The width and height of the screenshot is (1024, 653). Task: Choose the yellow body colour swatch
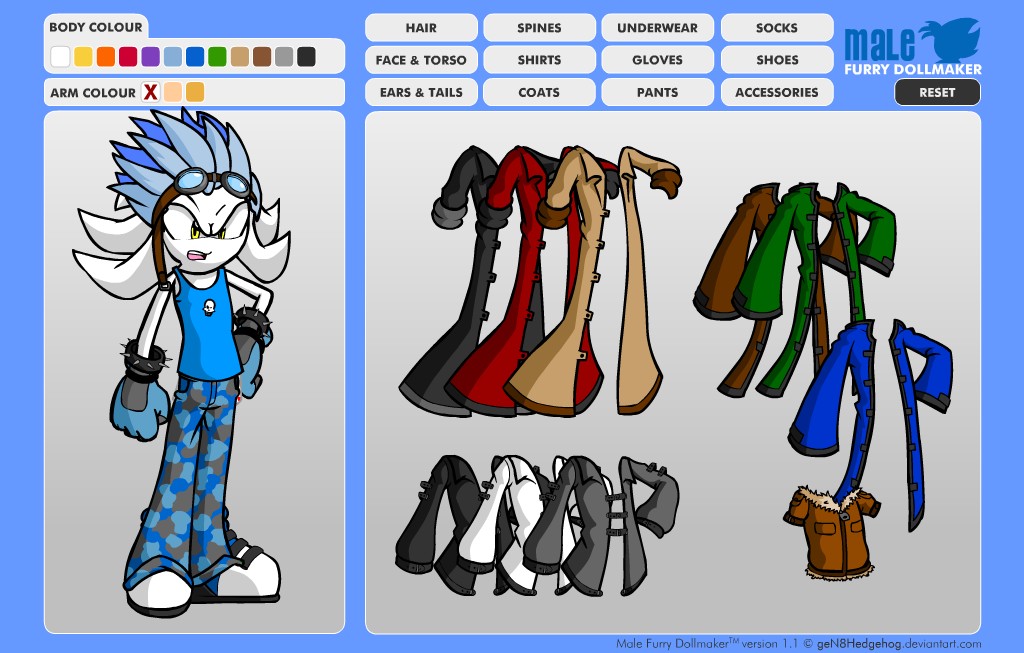(83, 57)
